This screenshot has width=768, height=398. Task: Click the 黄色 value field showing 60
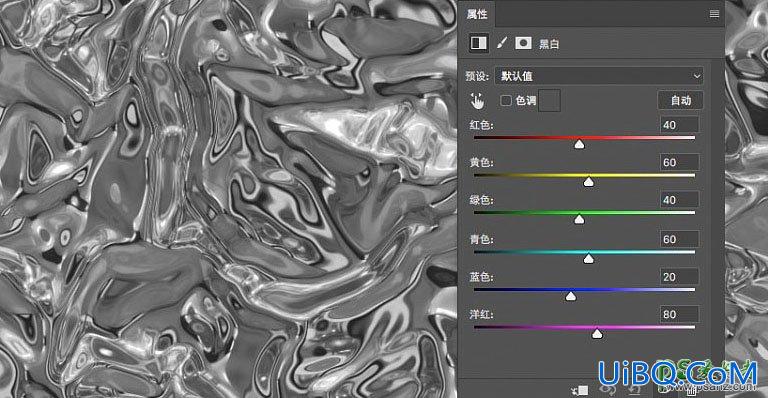679,163
